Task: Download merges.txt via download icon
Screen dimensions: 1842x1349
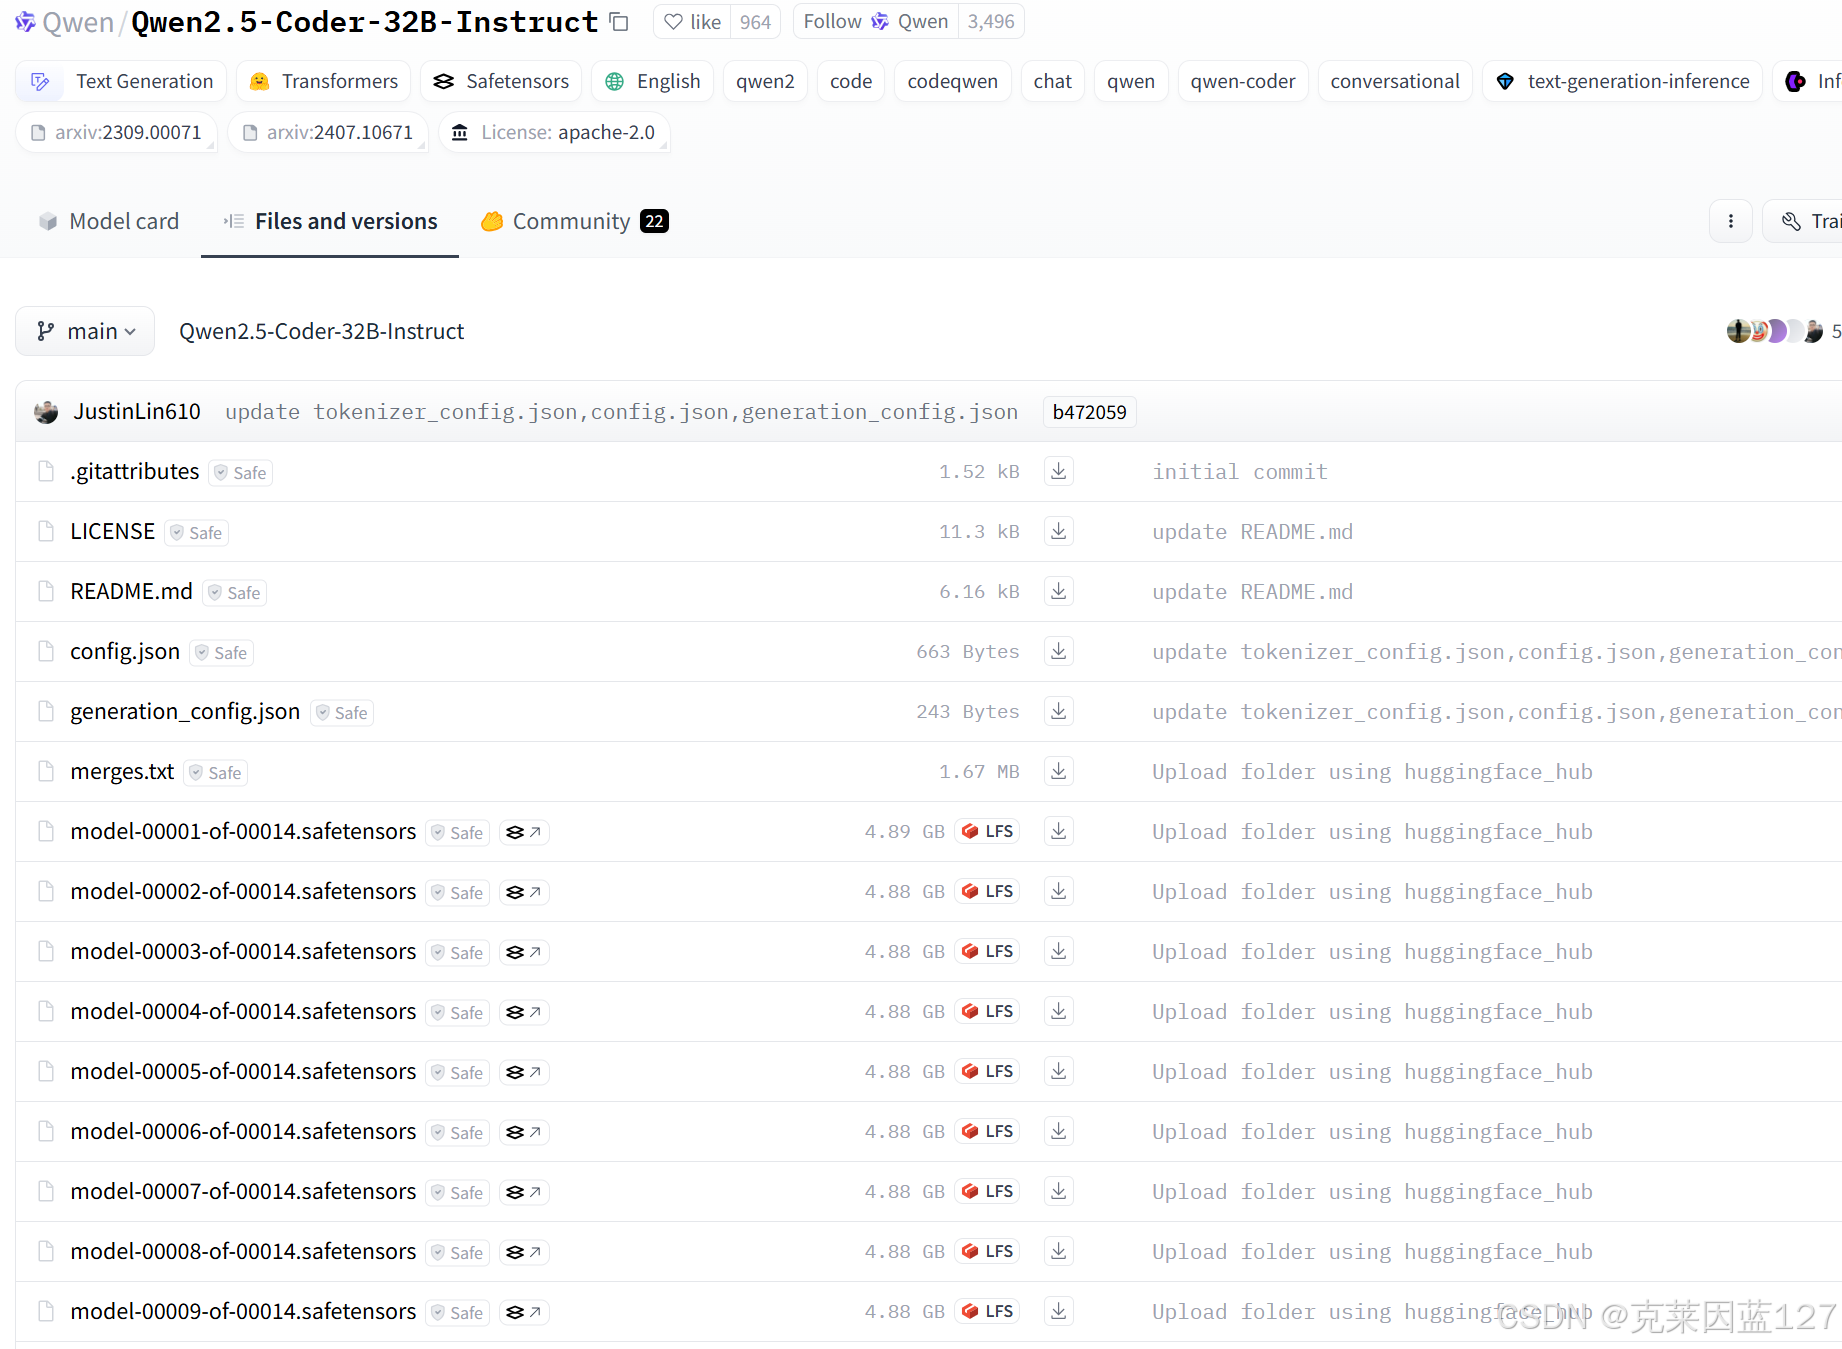Action: (x=1058, y=771)
